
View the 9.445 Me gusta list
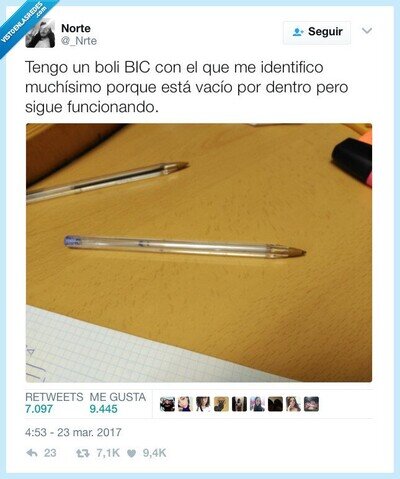point(118,403)
